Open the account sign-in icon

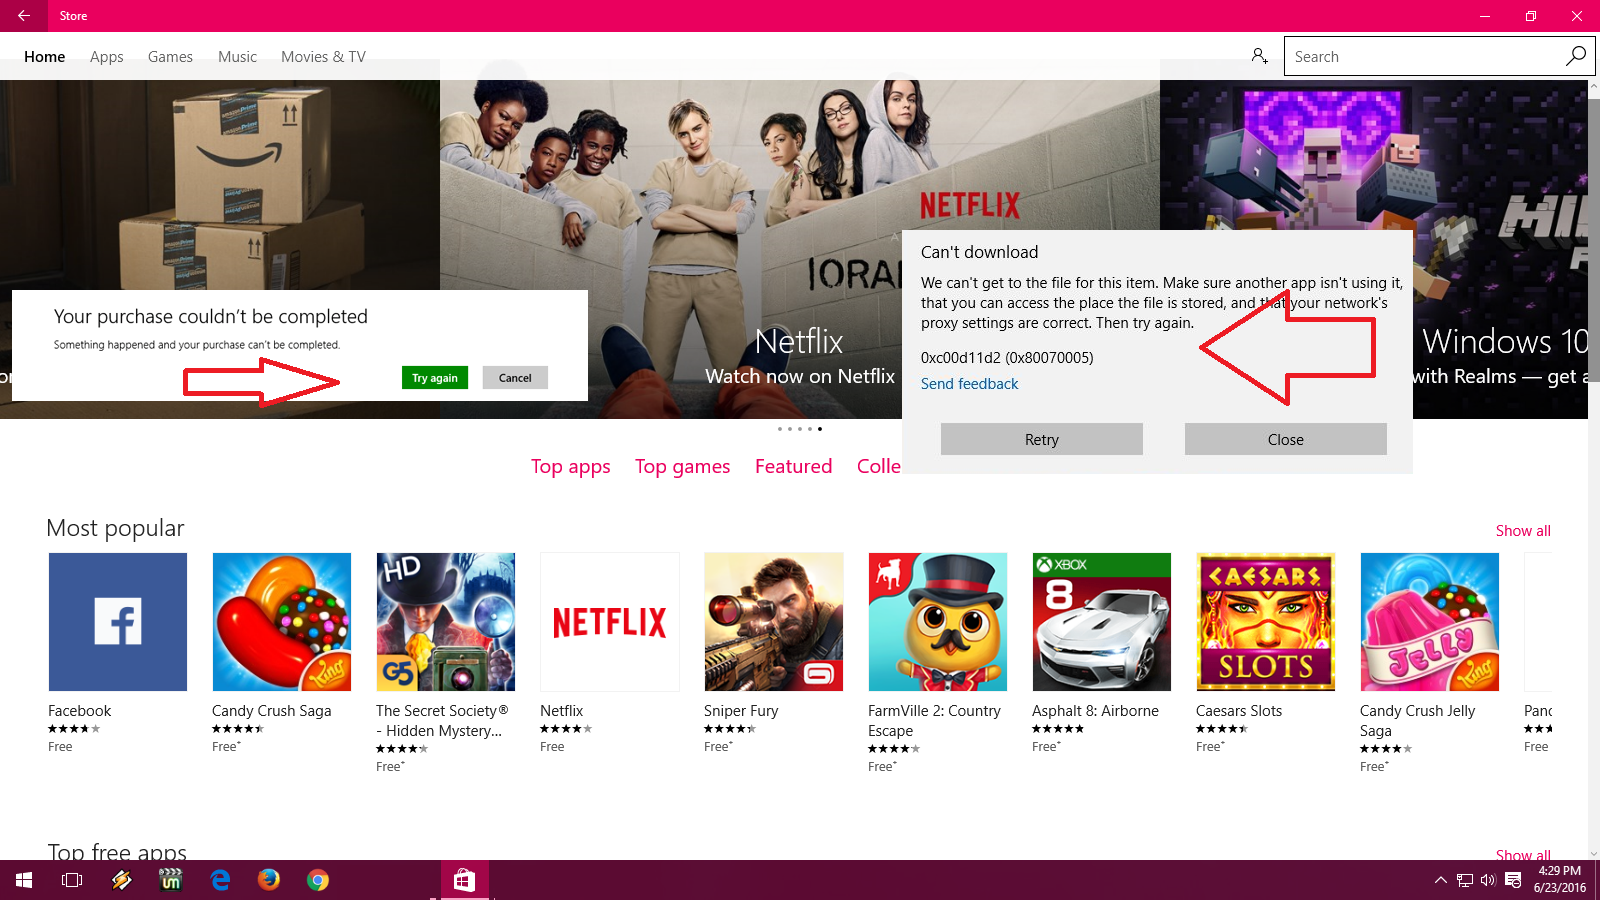[x=1259, y=56]
